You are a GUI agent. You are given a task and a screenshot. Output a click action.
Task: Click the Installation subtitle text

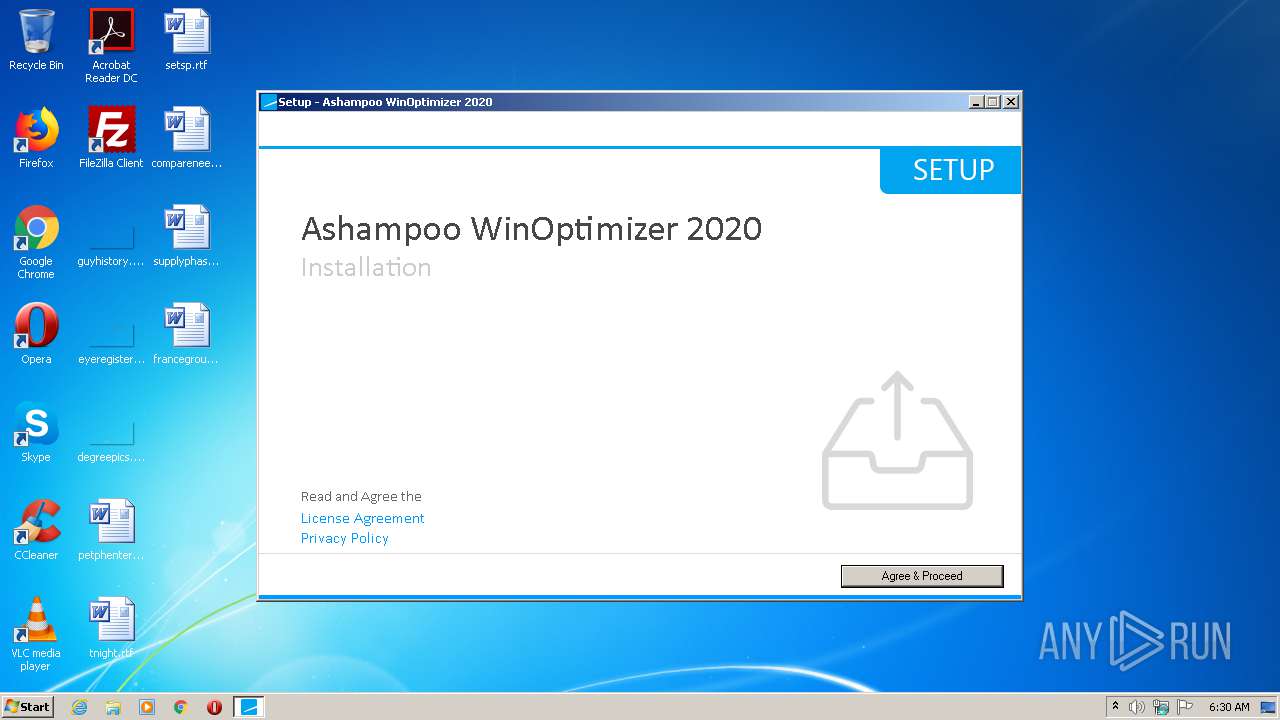click(x=366, y=267)
